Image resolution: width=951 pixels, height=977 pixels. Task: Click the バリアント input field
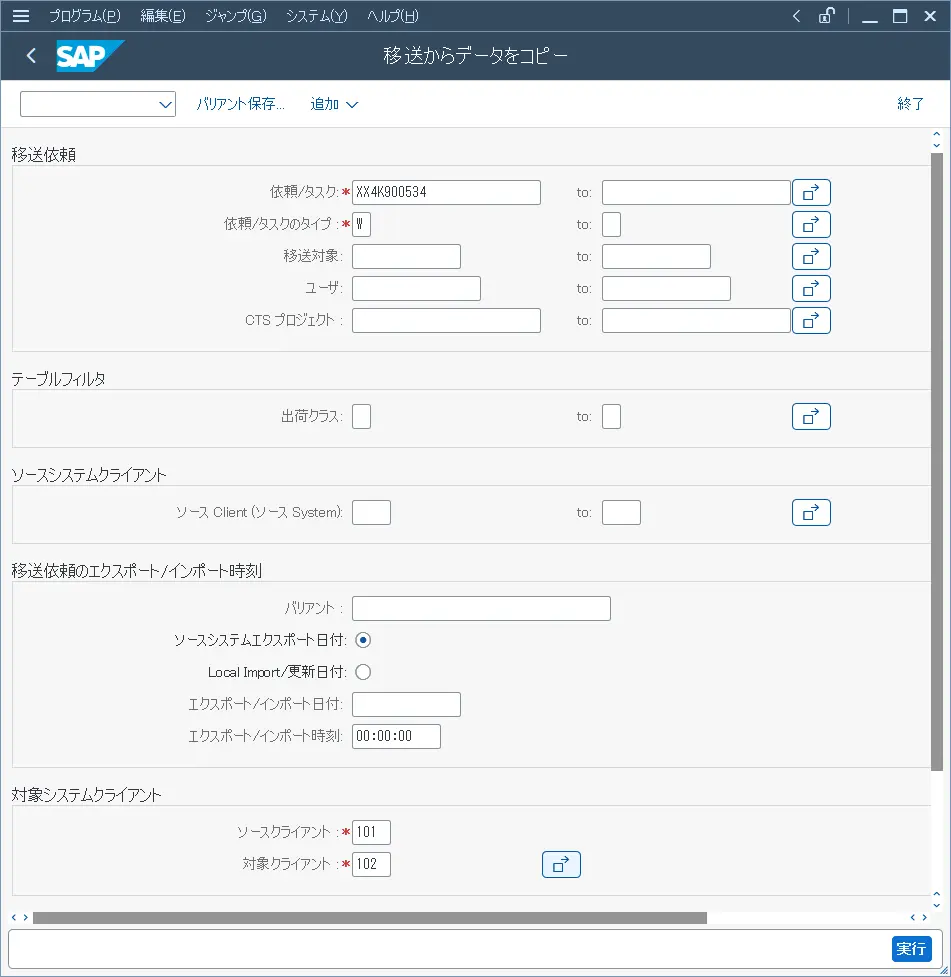pos(481,608)
